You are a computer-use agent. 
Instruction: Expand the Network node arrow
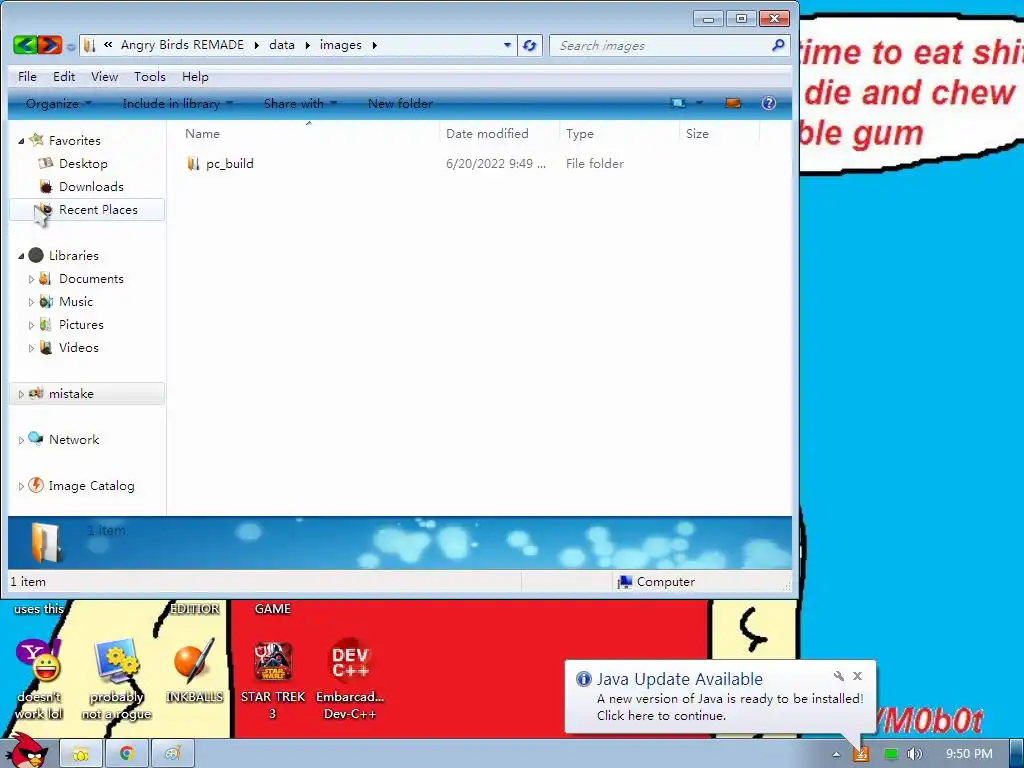[21, 440]
